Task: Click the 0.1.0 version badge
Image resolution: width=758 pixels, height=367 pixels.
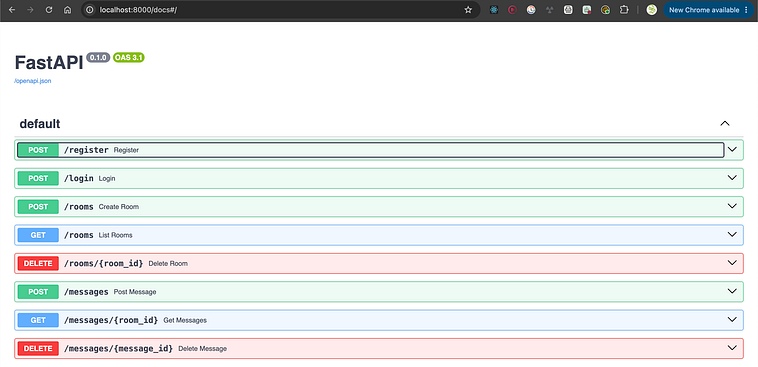Action: (99, 58)
